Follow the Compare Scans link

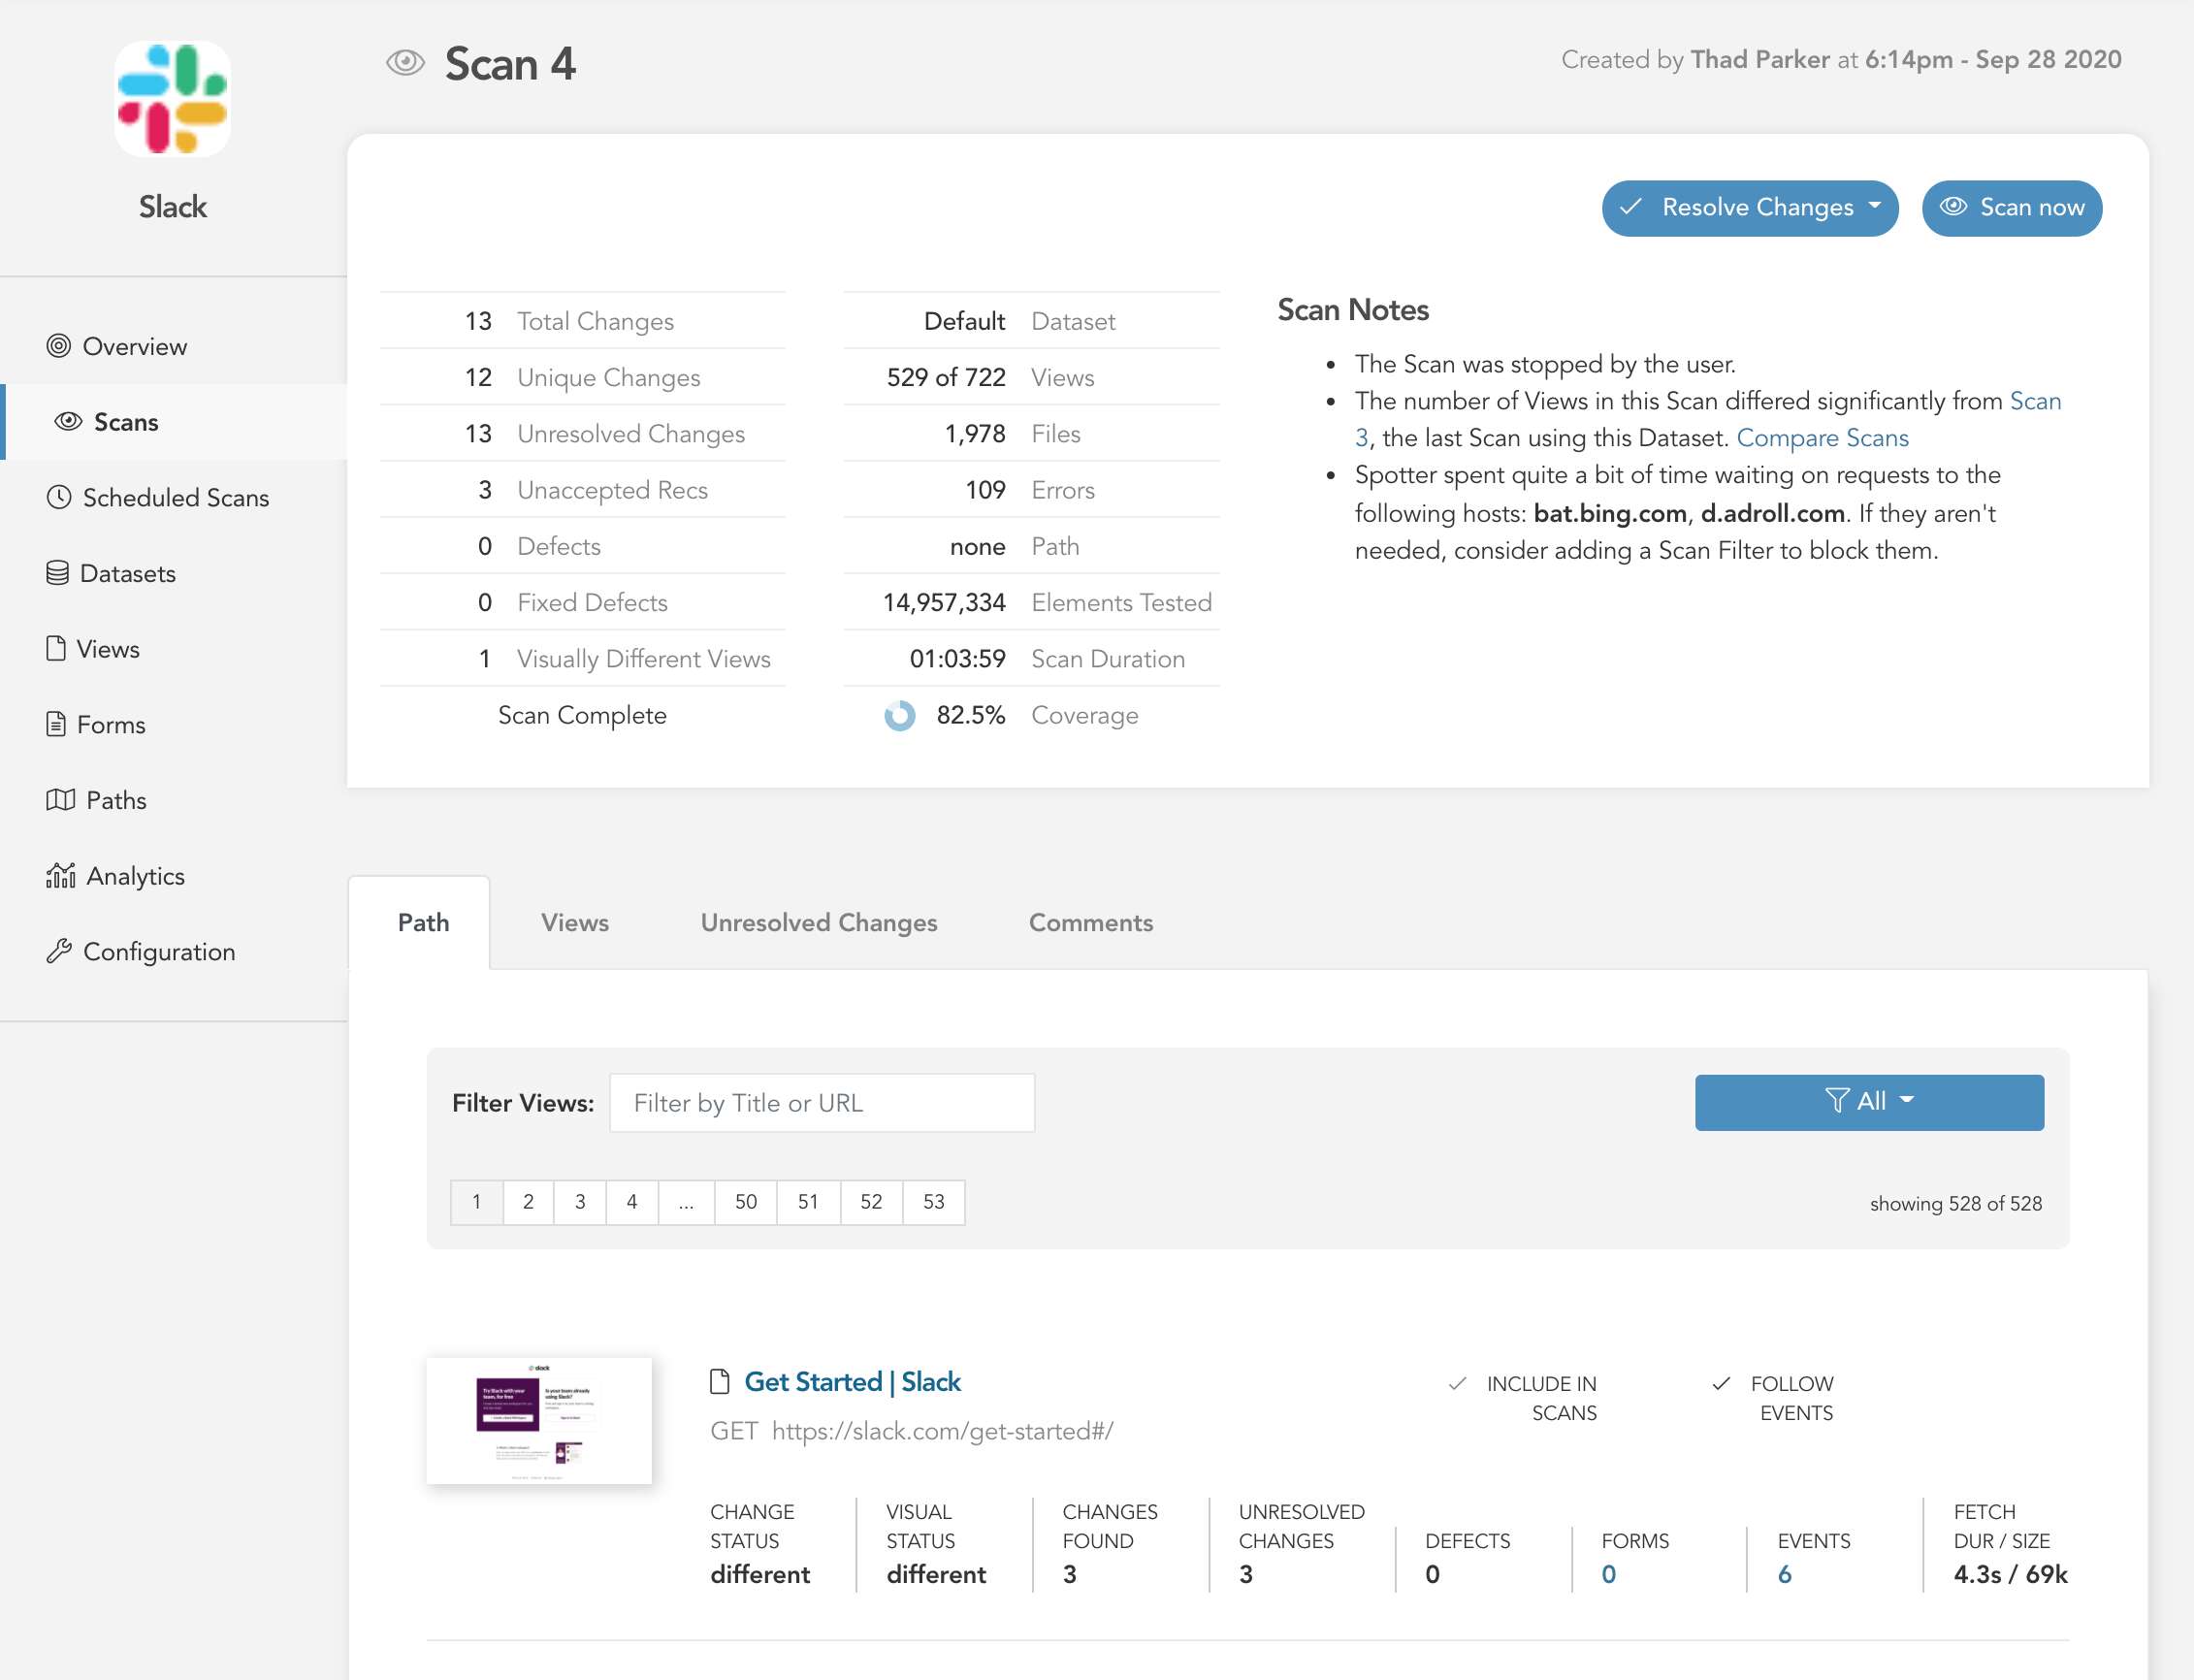(1822, 438)
